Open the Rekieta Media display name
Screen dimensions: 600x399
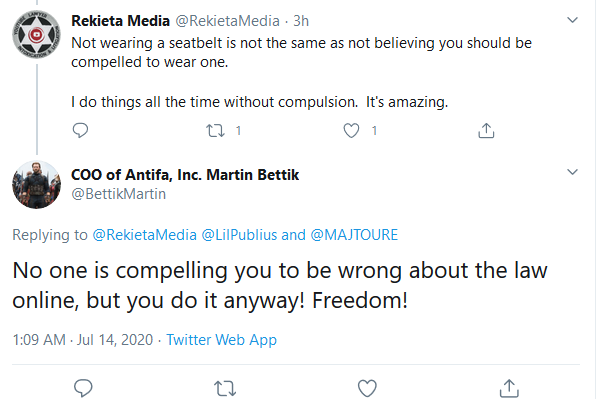click(121, 21)
